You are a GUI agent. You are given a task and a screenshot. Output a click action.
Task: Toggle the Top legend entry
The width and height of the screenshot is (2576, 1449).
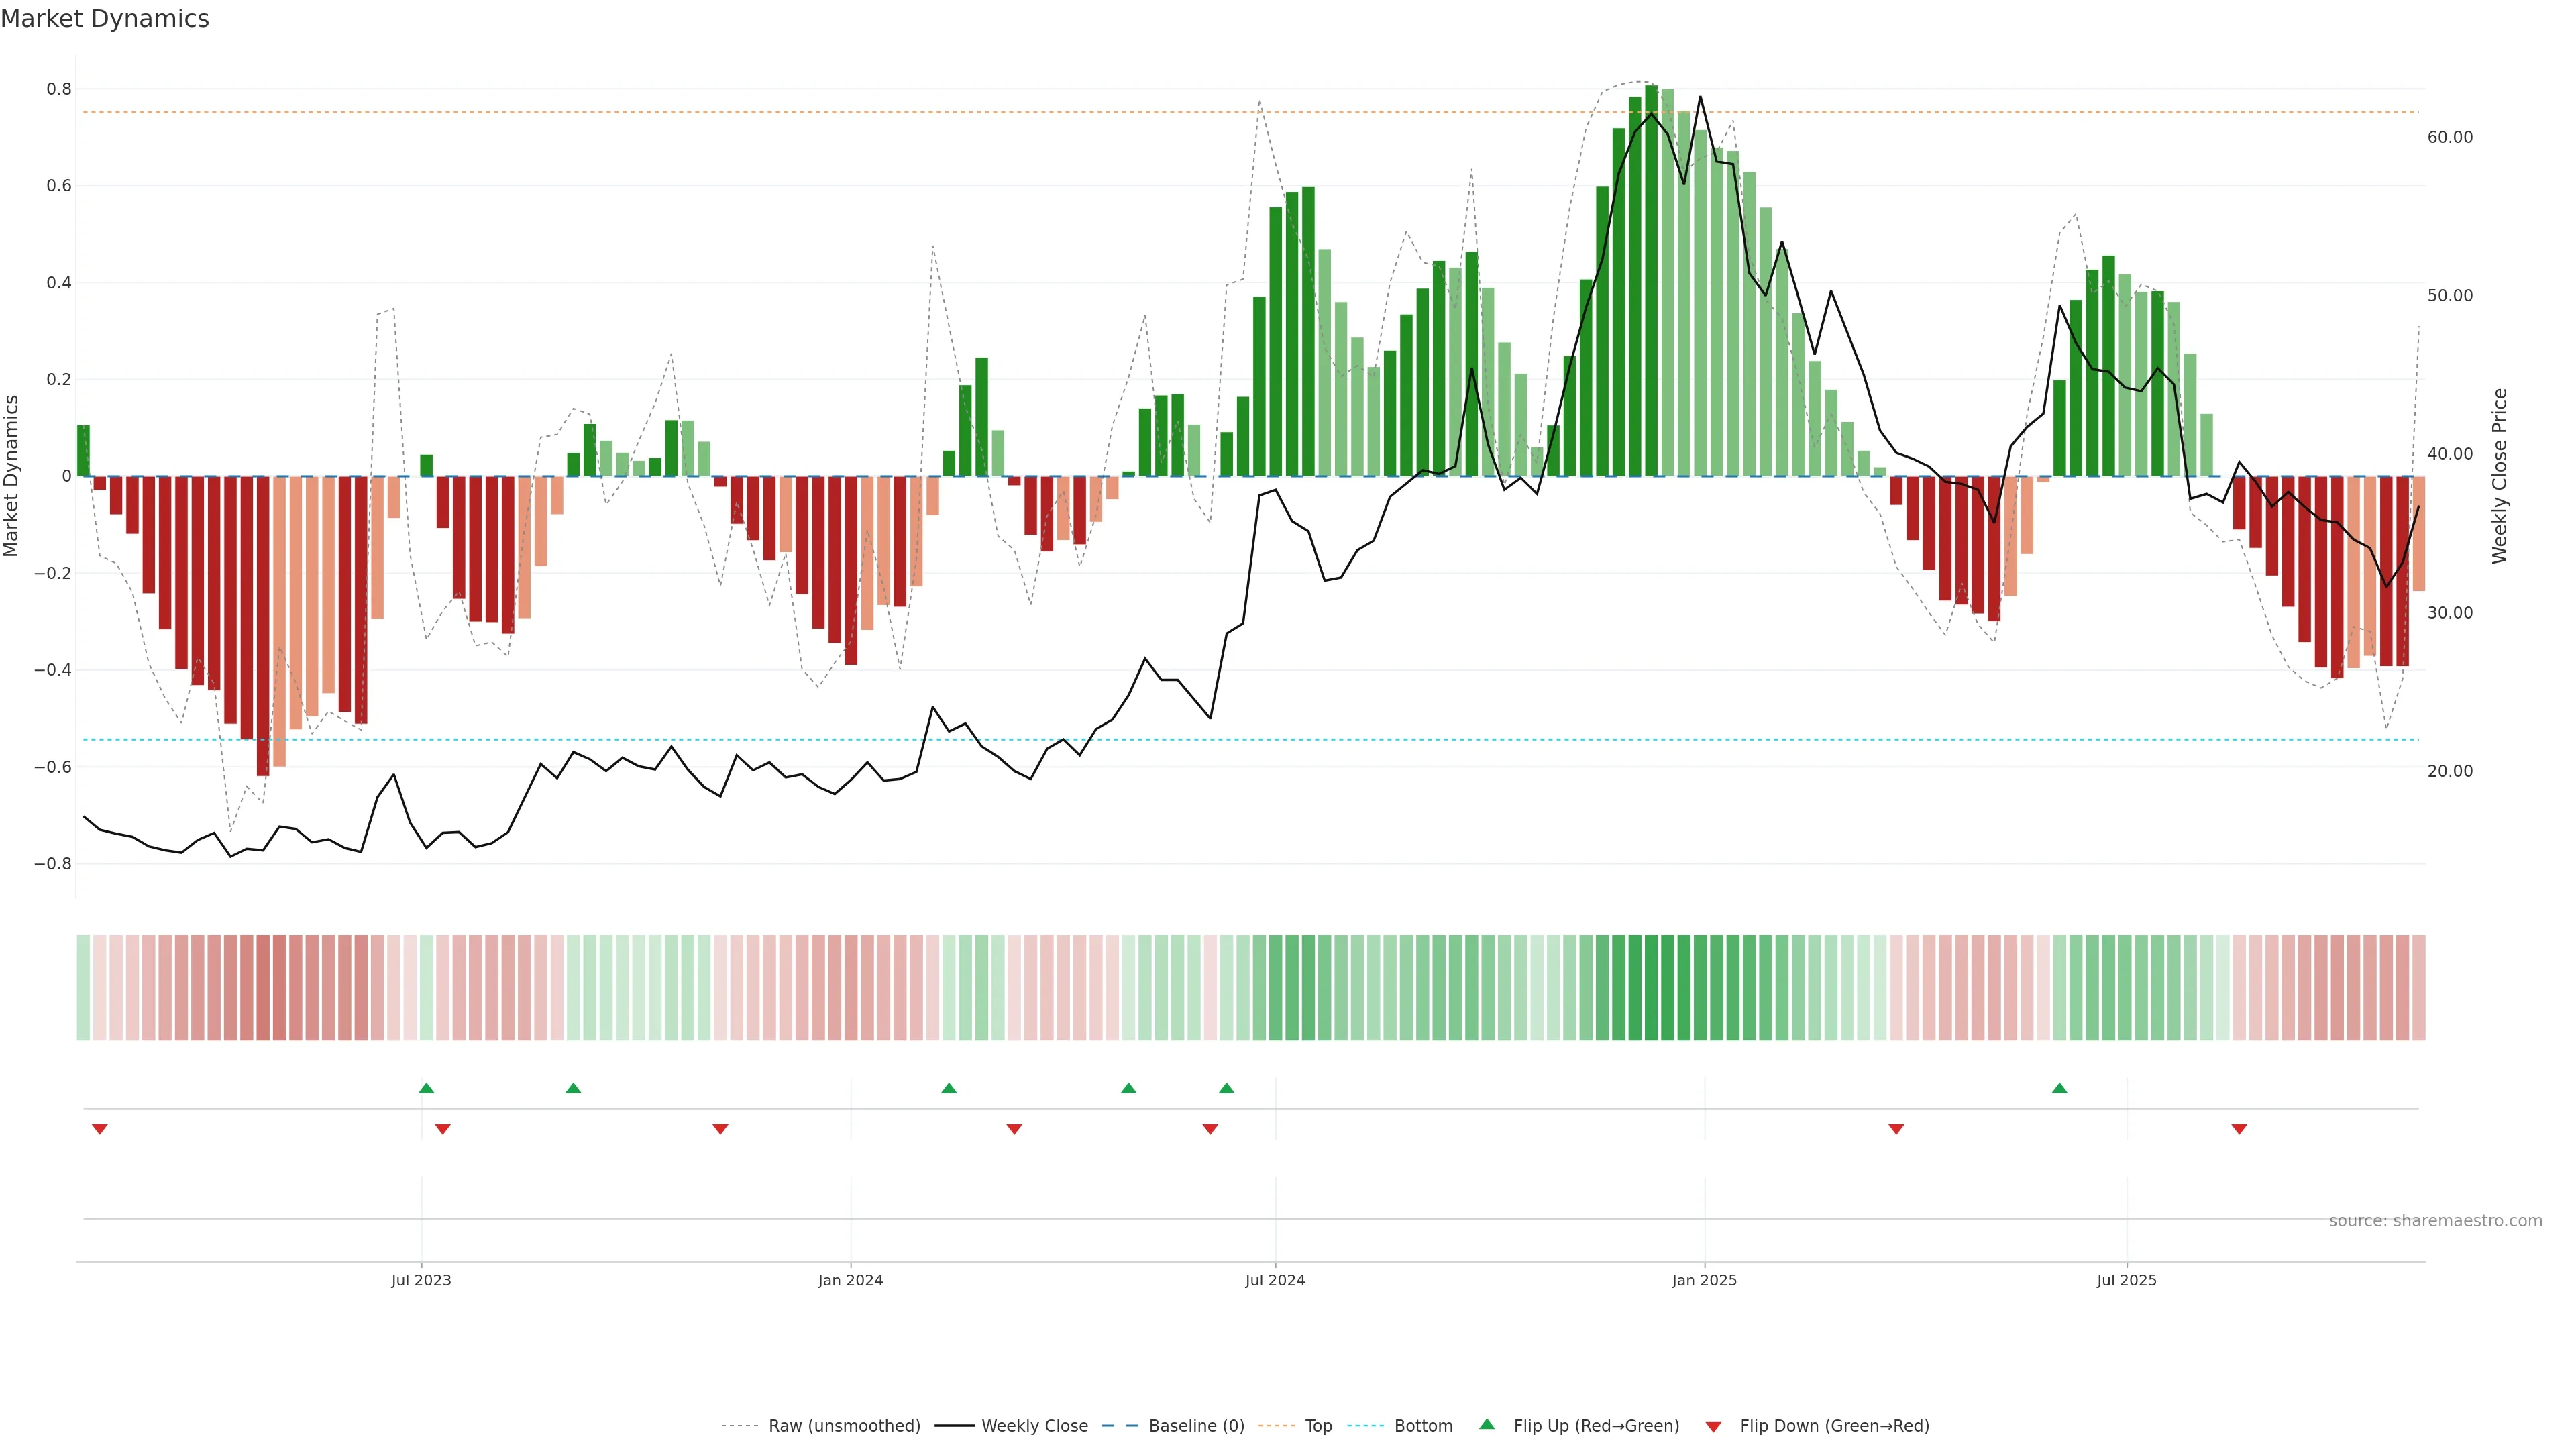[1318, 1426]
